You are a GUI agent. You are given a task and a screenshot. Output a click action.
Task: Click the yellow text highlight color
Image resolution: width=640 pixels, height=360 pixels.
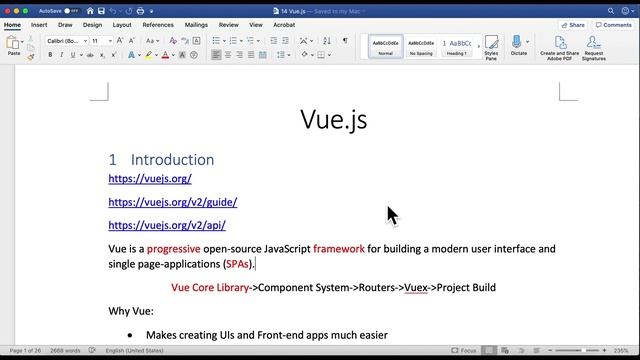(148, 55)
